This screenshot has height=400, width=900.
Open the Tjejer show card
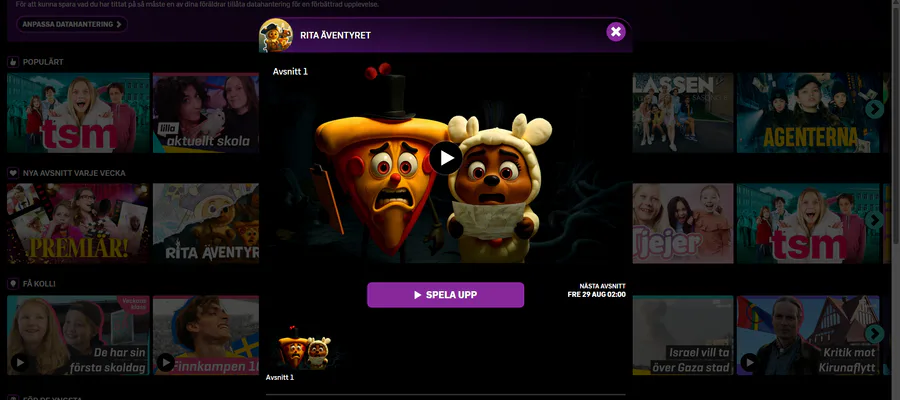683,223
